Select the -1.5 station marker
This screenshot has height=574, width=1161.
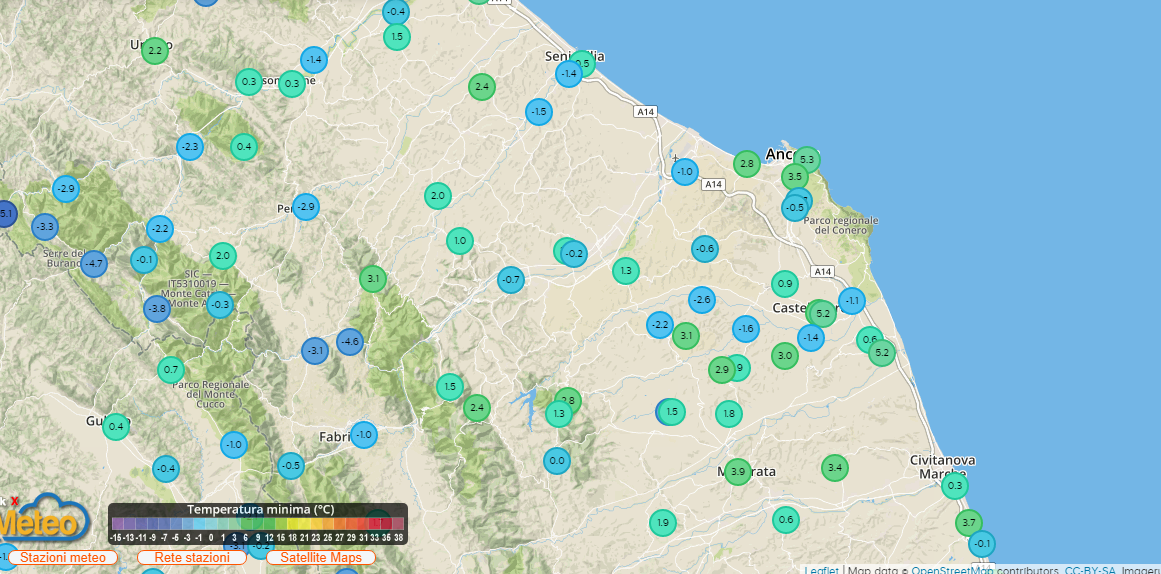539,112
